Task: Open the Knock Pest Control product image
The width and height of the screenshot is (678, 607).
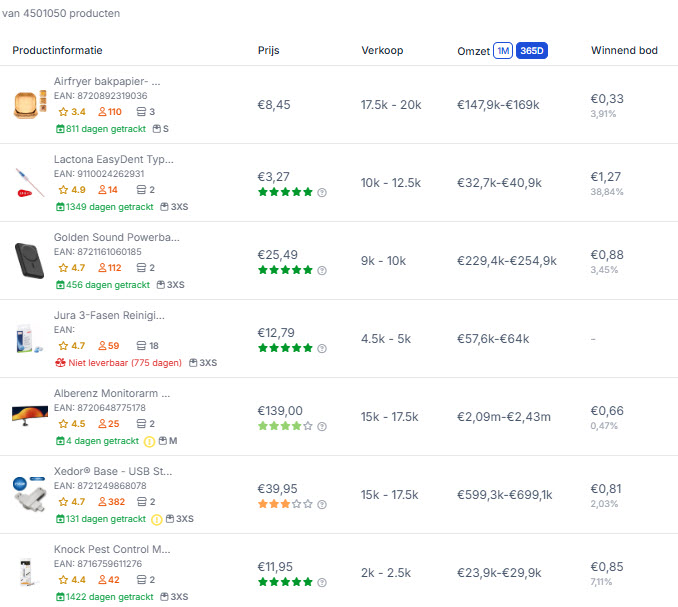Action: 27,572
